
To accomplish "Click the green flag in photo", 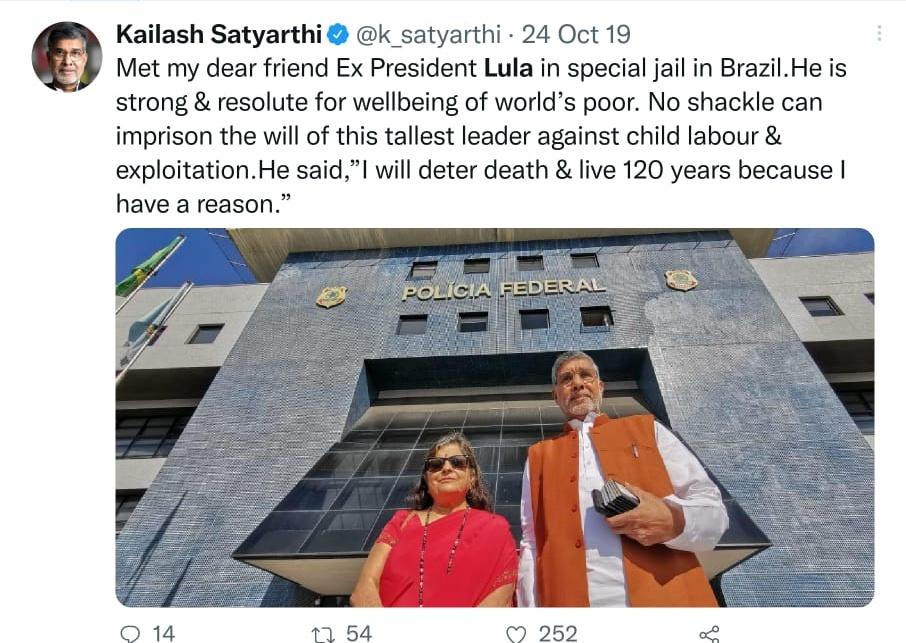I will coord(147,267).
